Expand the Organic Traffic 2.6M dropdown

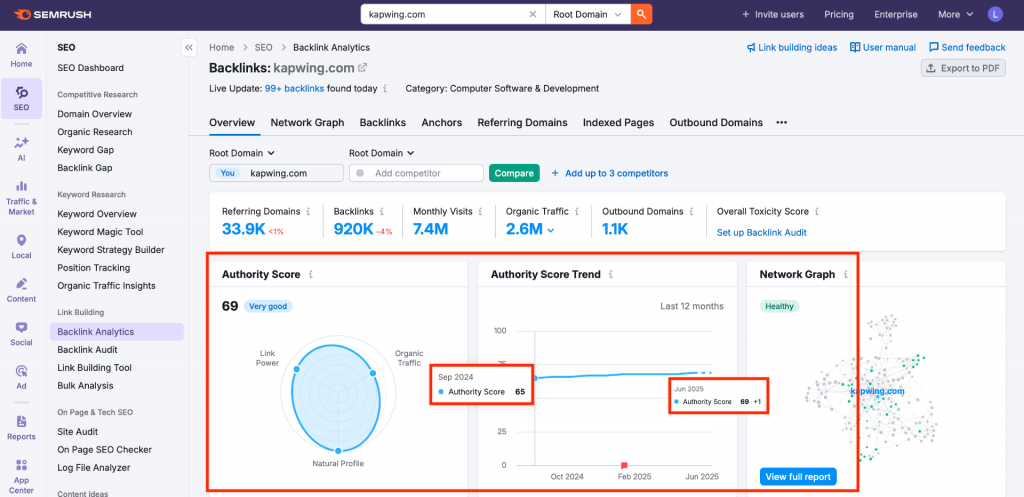pos(551,230)
